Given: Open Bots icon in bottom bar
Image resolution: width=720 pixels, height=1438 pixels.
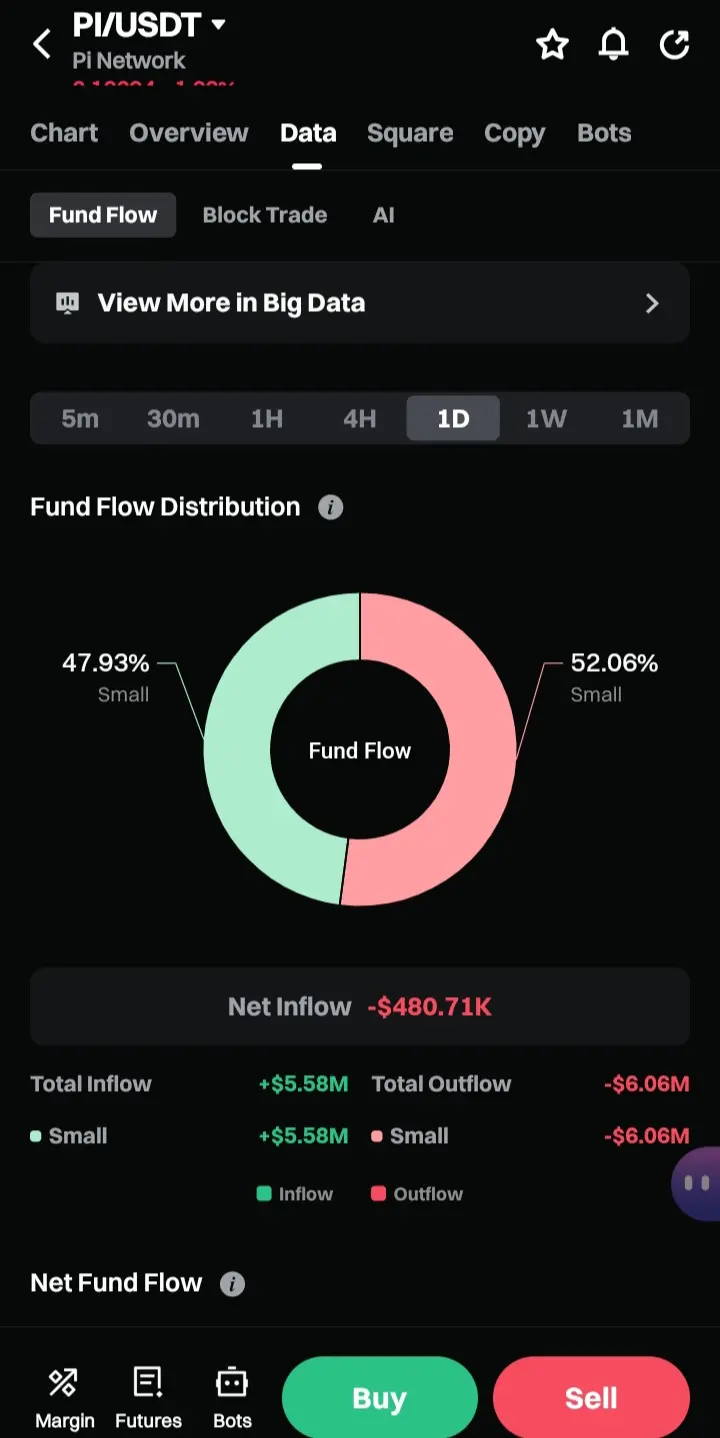Looking at the screenshot, I should tap(232, 1397).
